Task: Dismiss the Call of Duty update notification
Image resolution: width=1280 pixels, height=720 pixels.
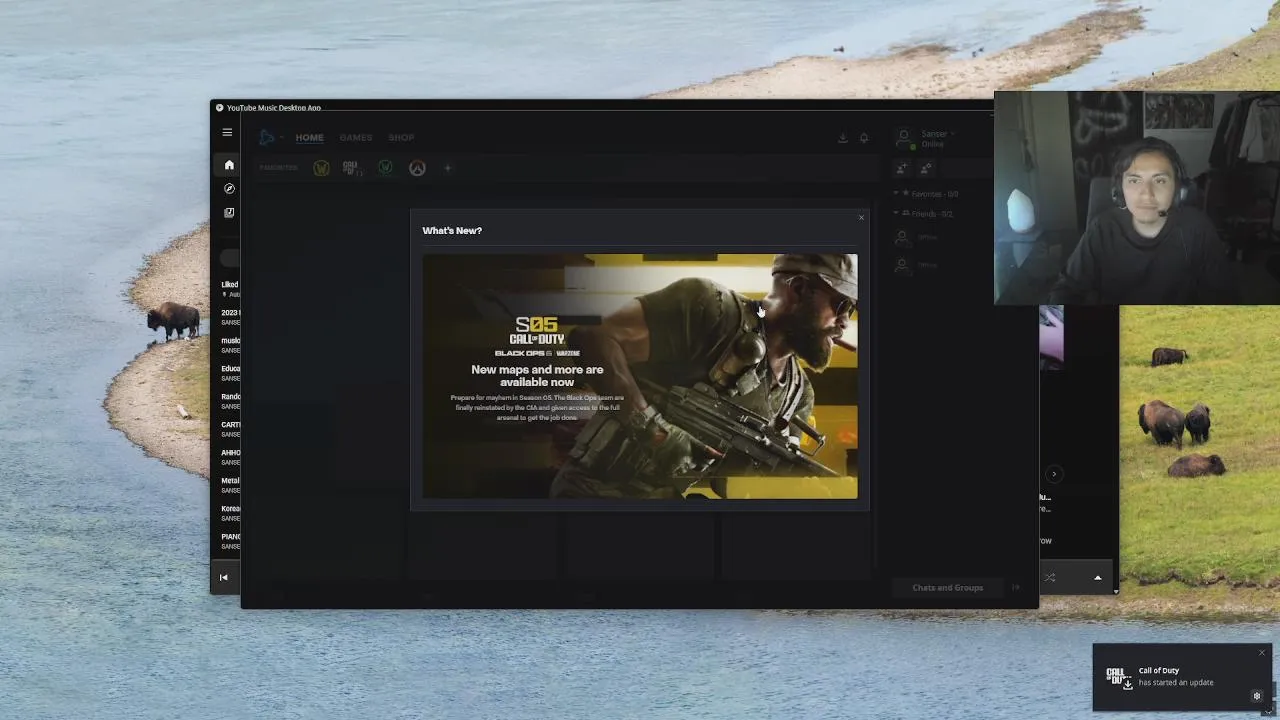Action: click(x=1261, y=654)
